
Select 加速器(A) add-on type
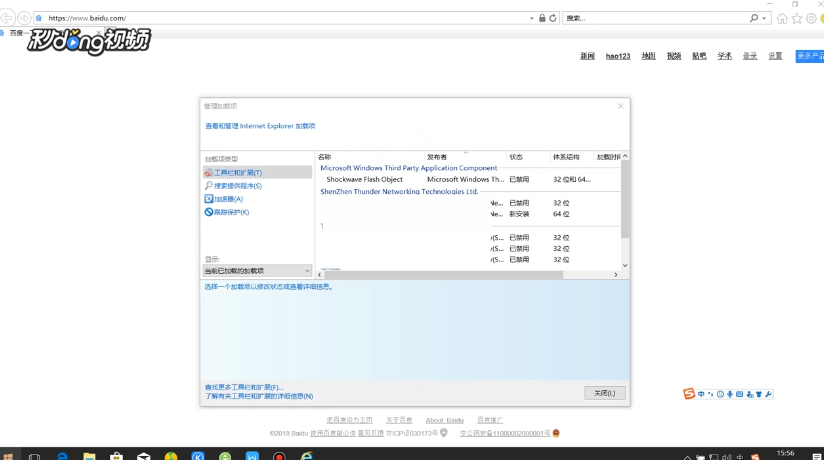tap(223, 199)
